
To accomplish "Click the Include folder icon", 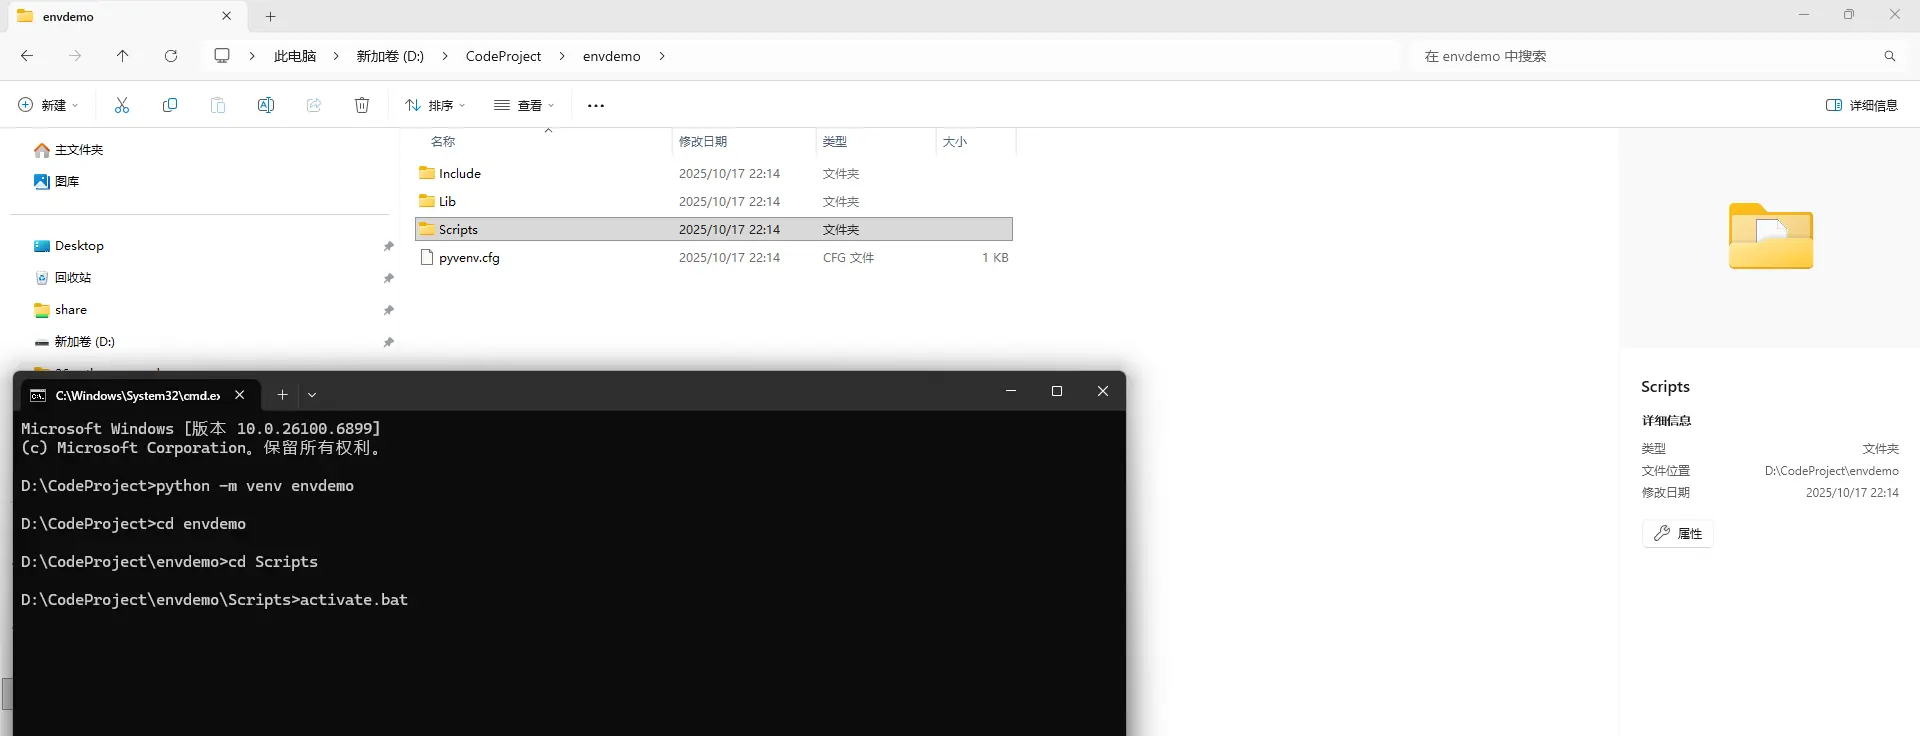I will tap(427, 173).
